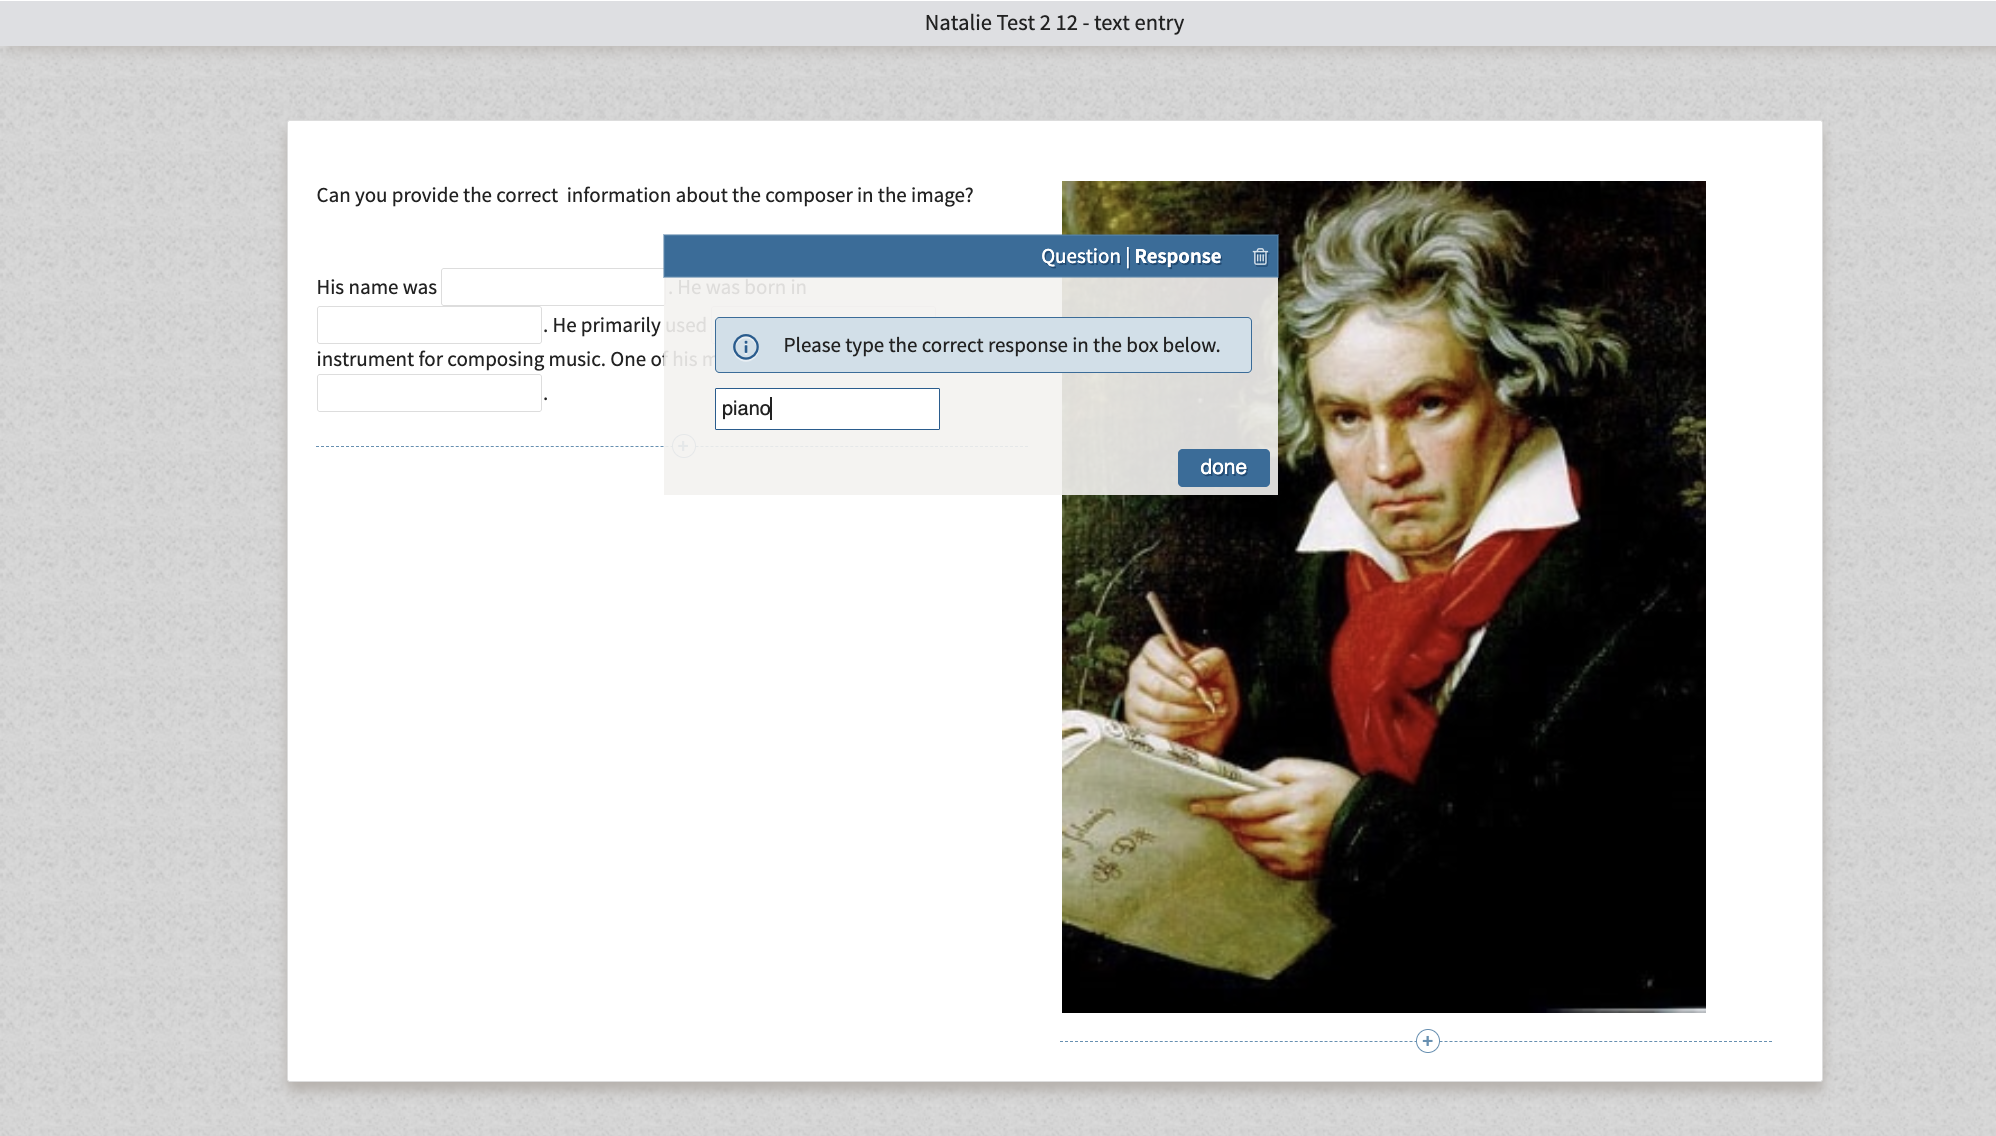Click the blank before '. He primarily'
The height and width of the screenshot is (1136, 1996).
click(x=429, y=325)
